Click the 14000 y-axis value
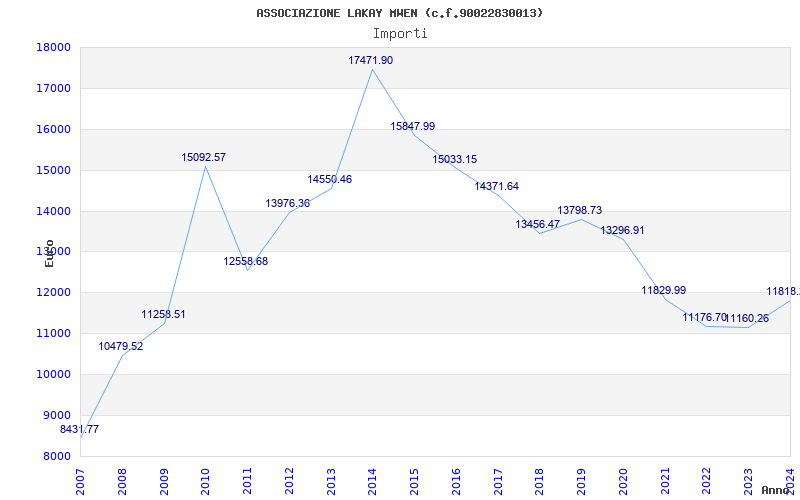The image size is (800, 500). point(53,211)
